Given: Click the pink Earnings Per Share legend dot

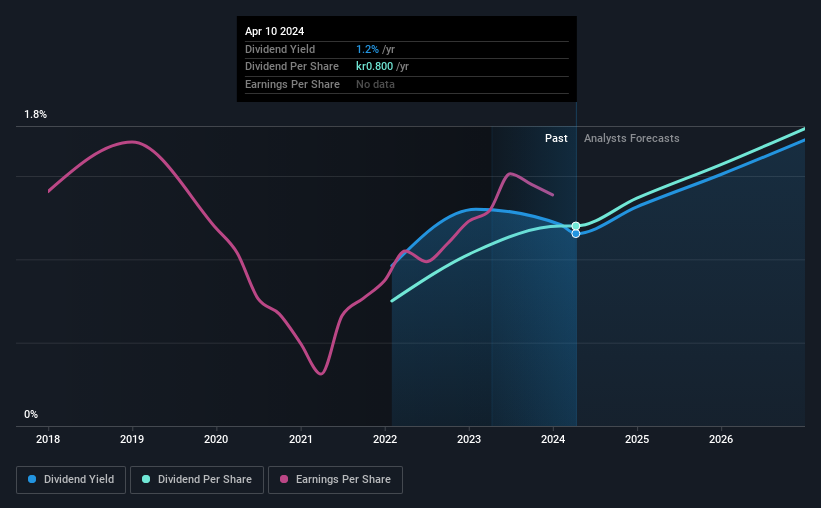Looking at the screenshot, I should pos(284,479).
